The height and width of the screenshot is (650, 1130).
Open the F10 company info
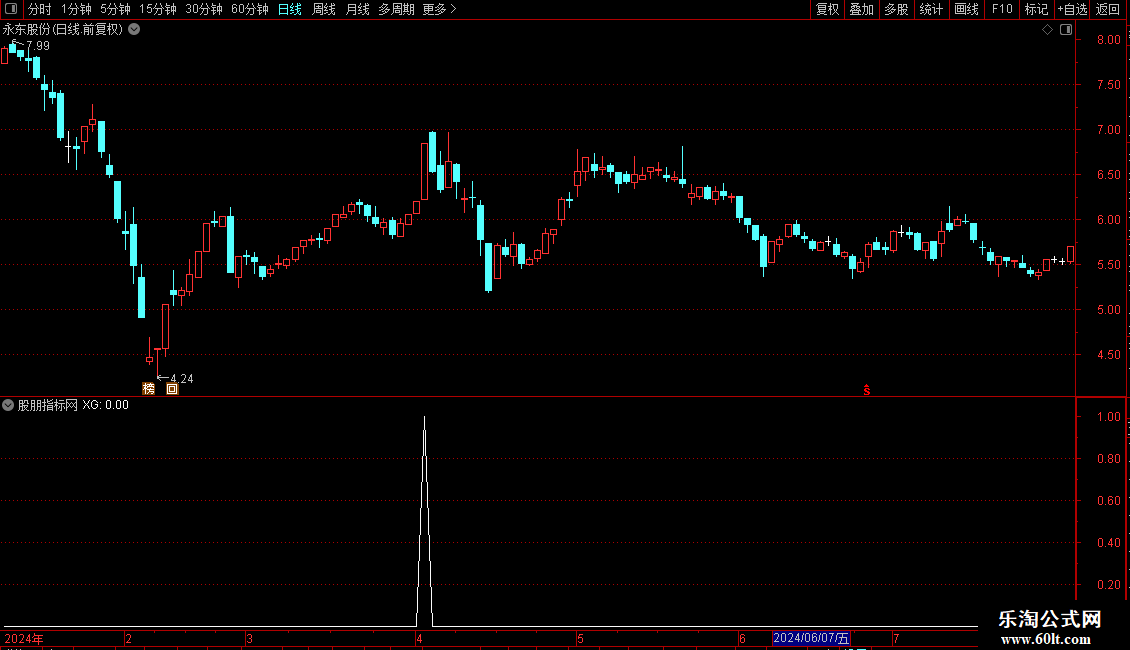click(x=1002, y=9)
